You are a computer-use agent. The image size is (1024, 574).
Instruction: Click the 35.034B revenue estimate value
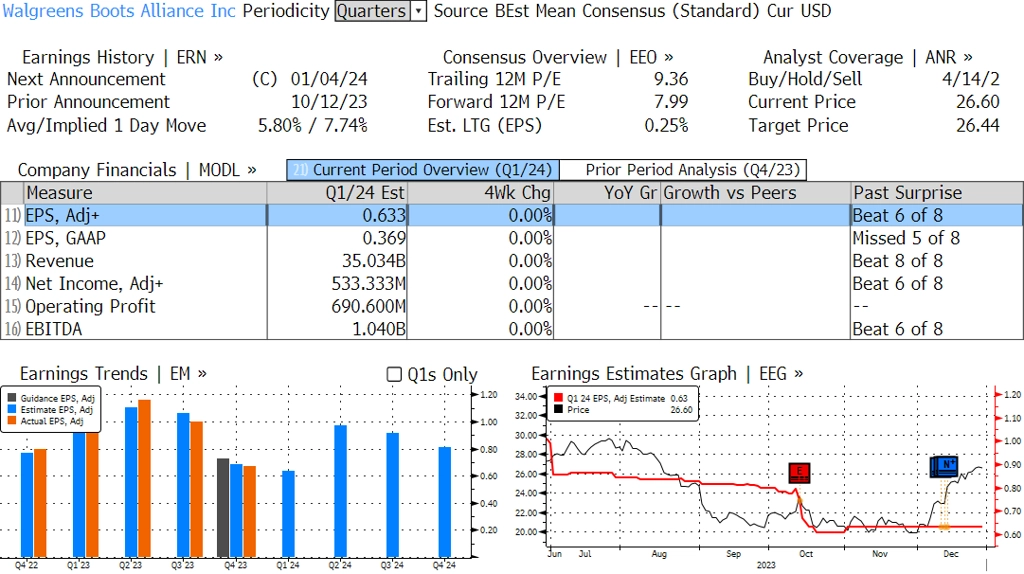[374, 261]
